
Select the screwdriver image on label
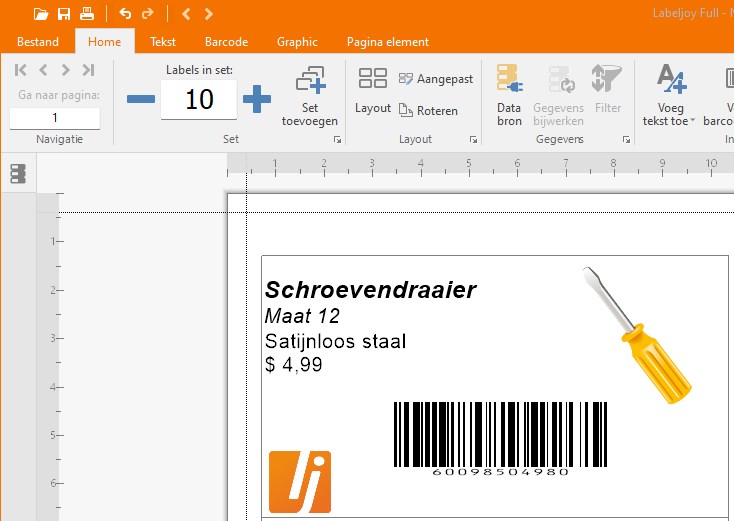point(637,336)
